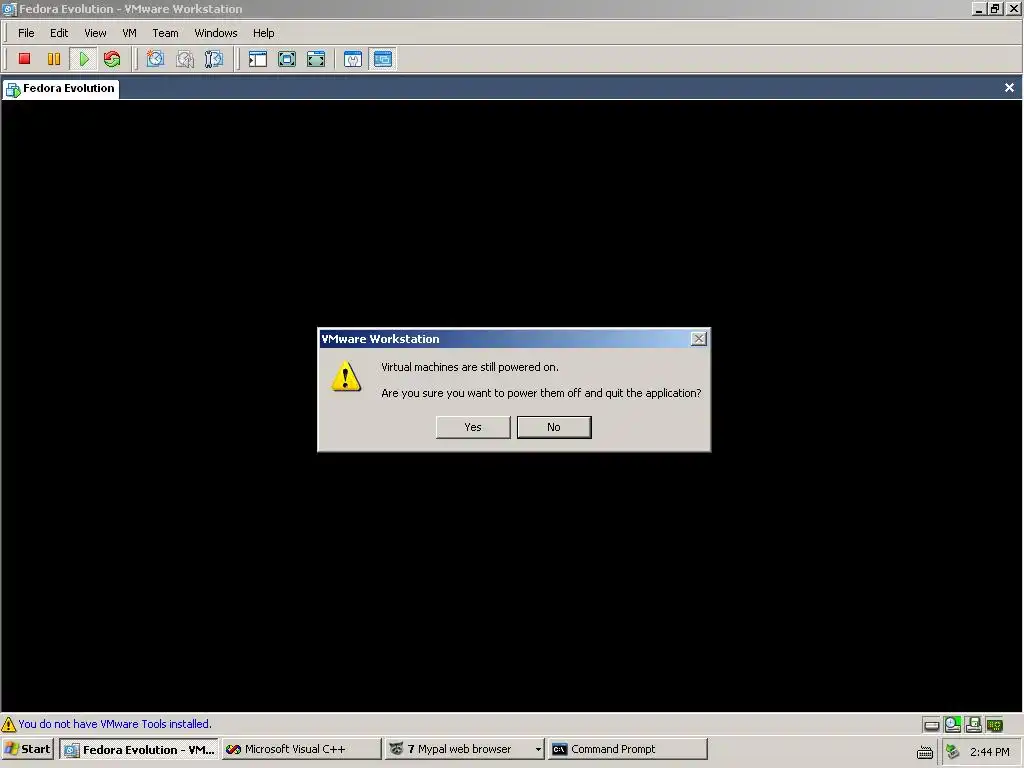Click the CD-ROM device status icon
1024x768 pixels.
pos(953,724)
